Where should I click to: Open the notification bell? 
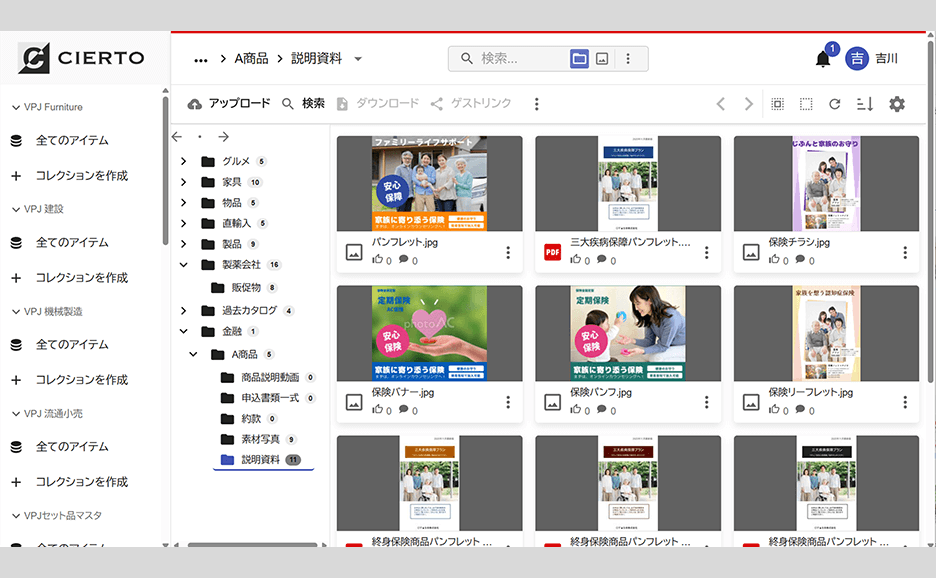point(823,58)
